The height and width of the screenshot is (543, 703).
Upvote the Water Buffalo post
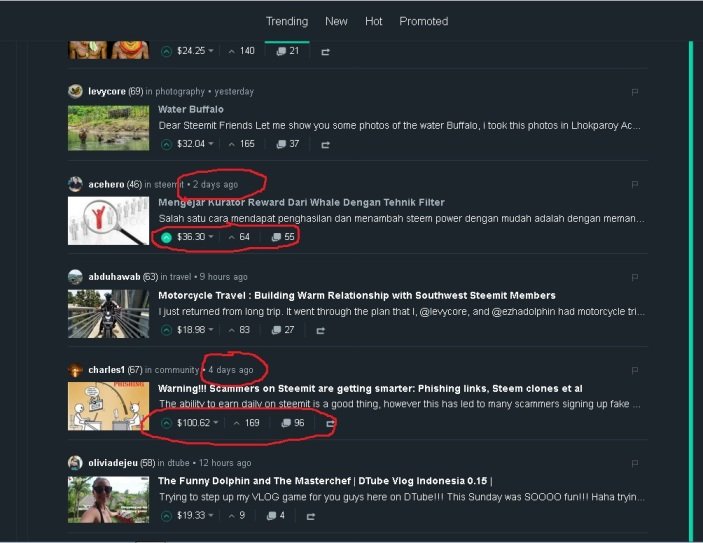pos(166,144)
